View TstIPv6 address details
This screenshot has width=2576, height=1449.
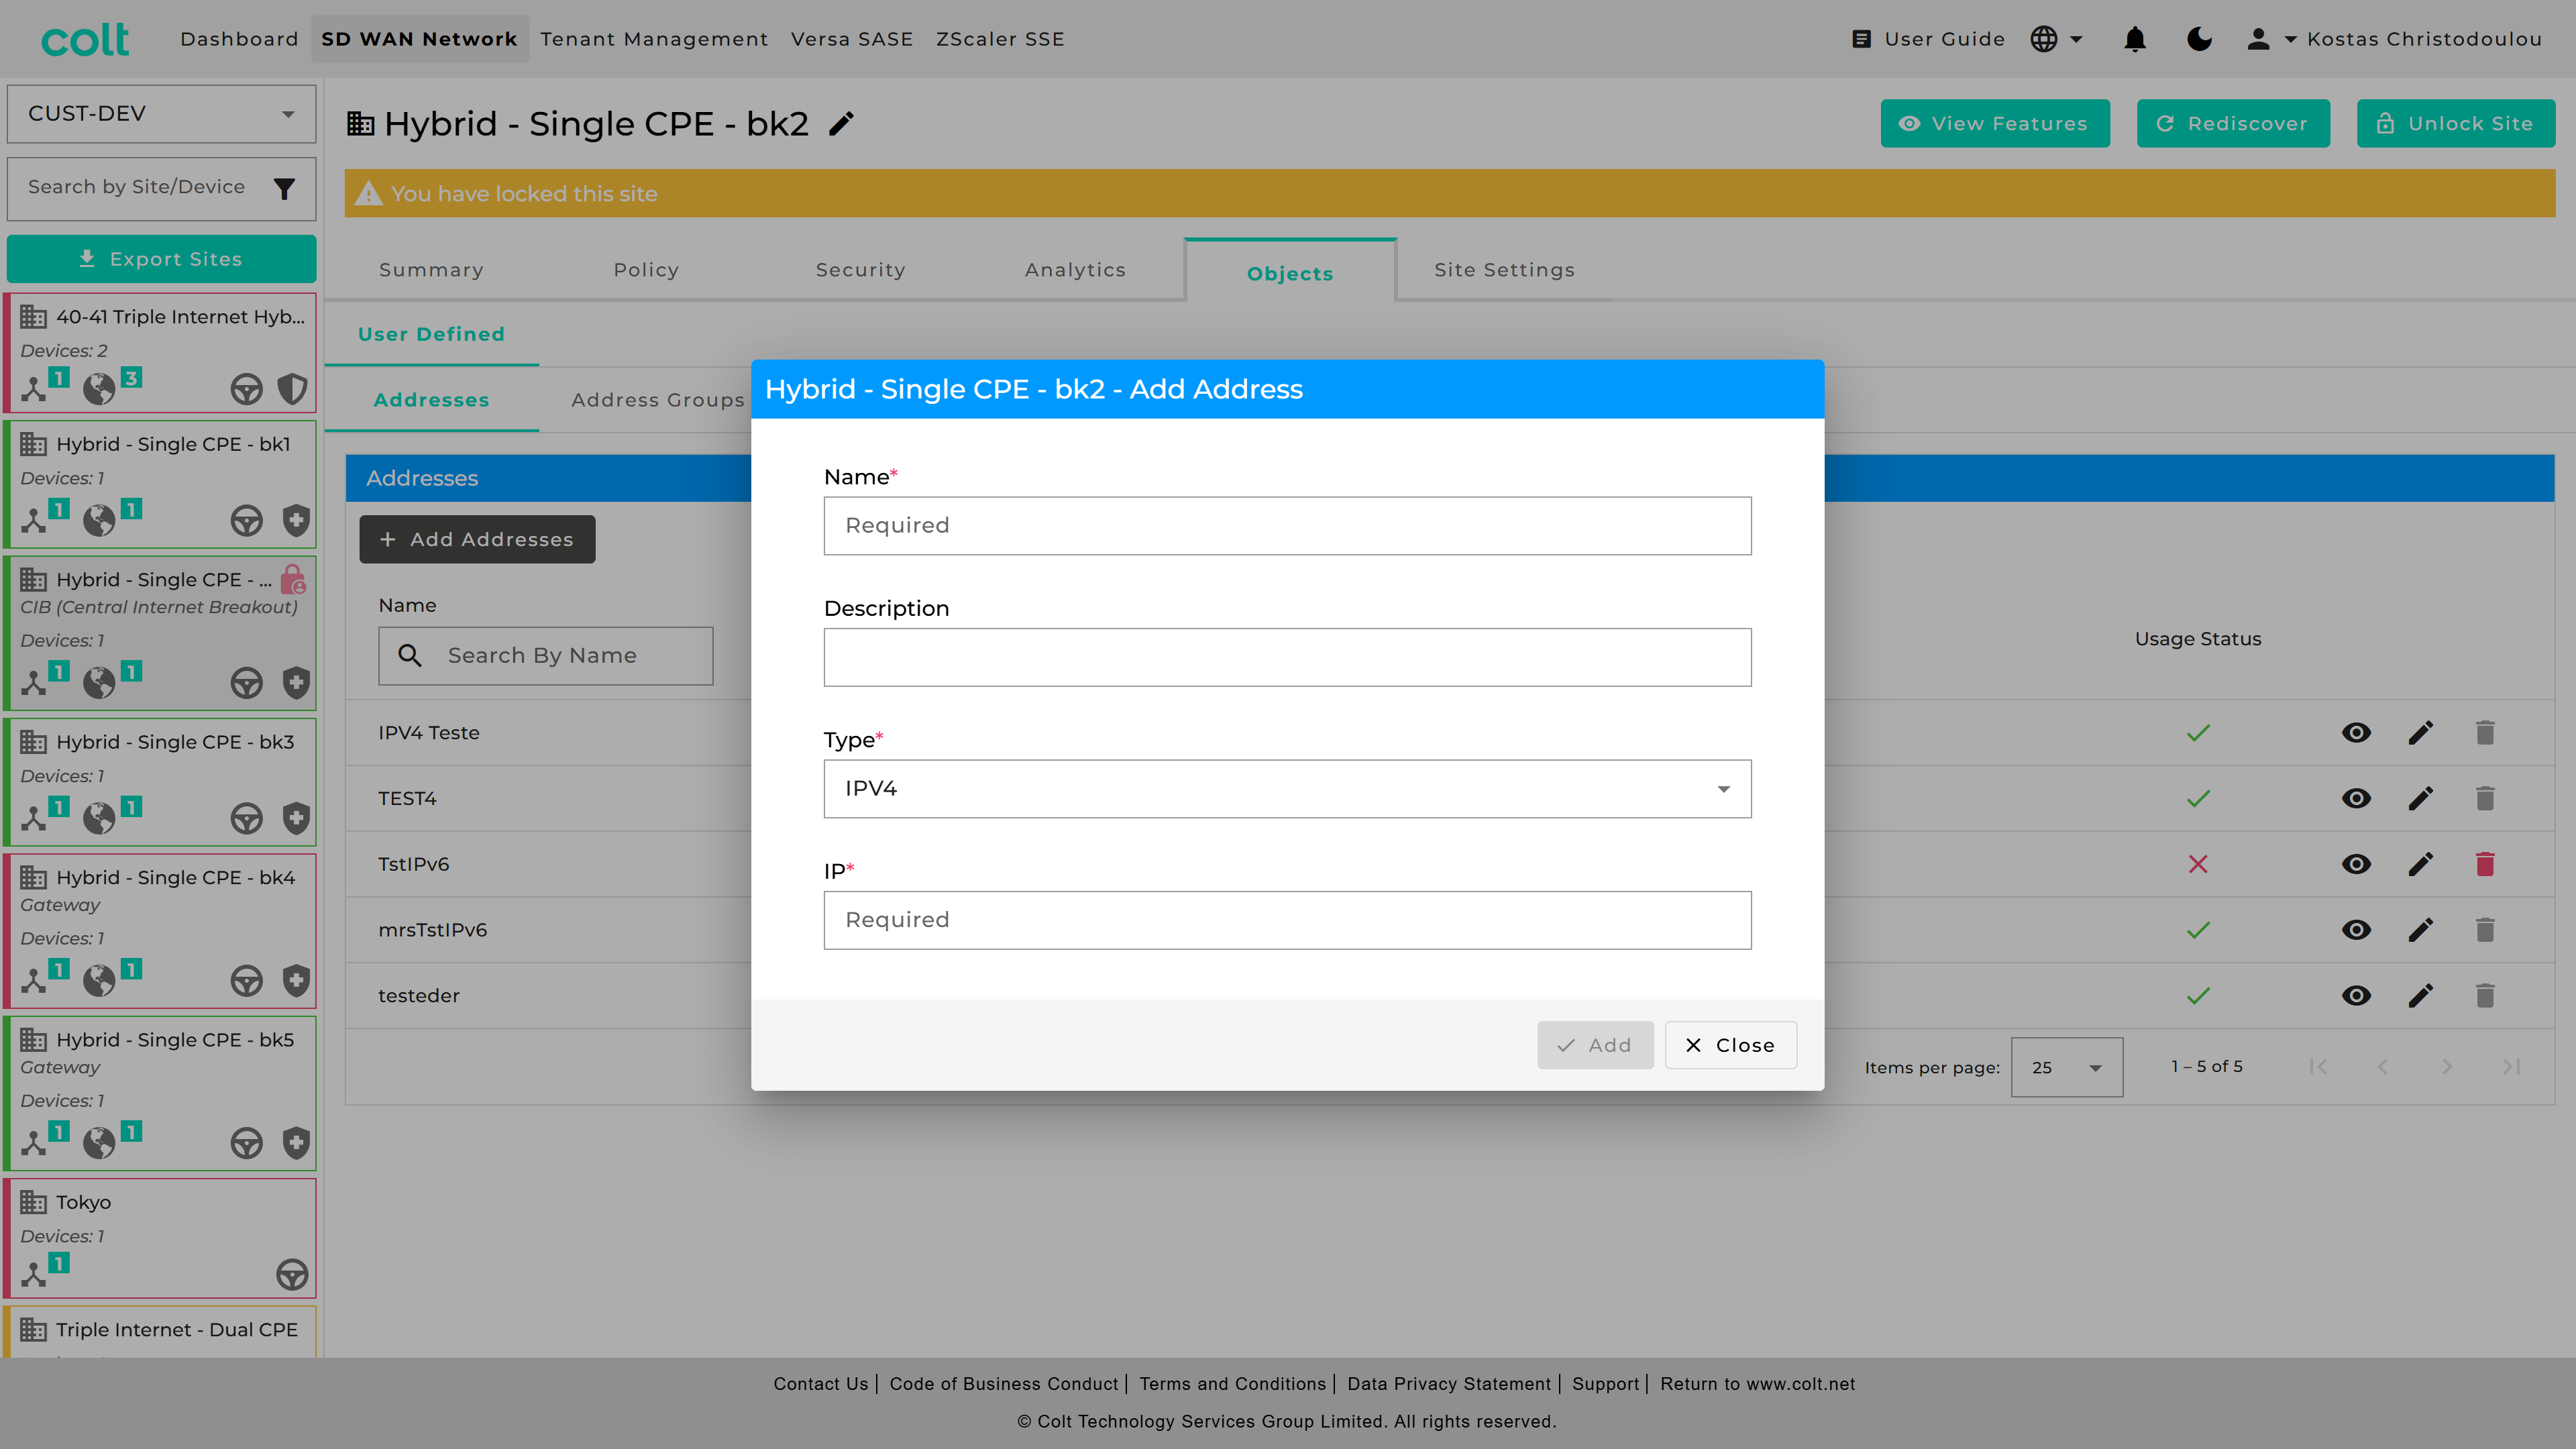pos(2356,864)
